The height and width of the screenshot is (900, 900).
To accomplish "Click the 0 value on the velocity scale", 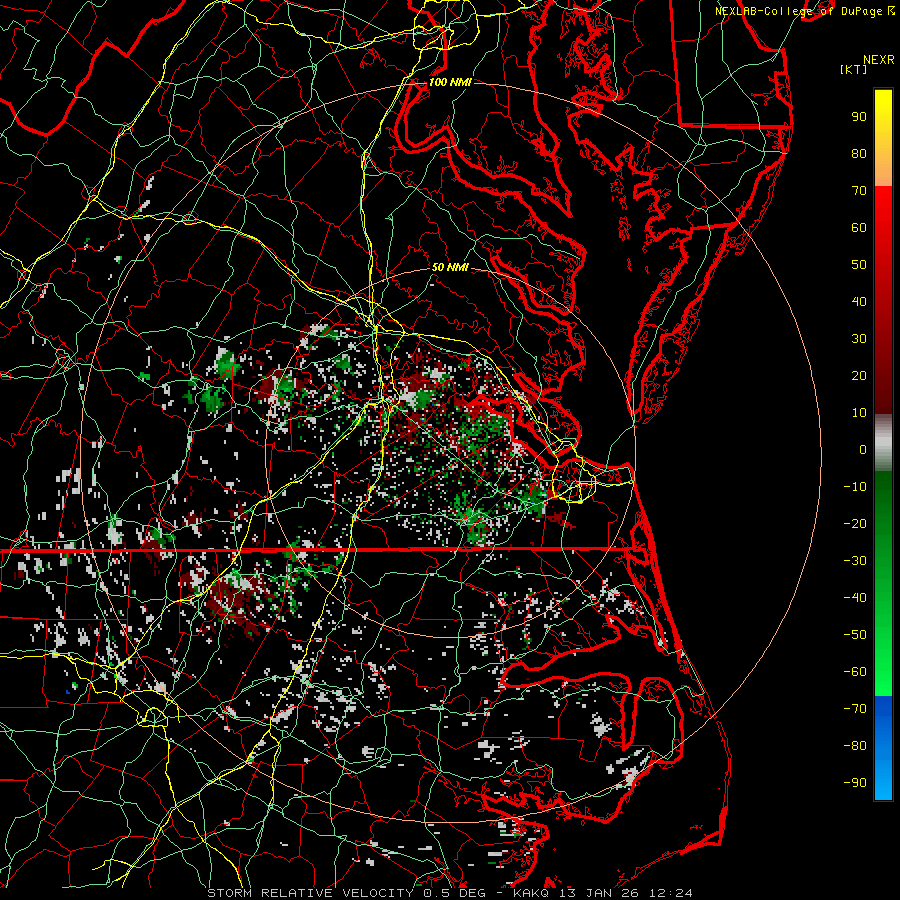I will pos(863,450).
